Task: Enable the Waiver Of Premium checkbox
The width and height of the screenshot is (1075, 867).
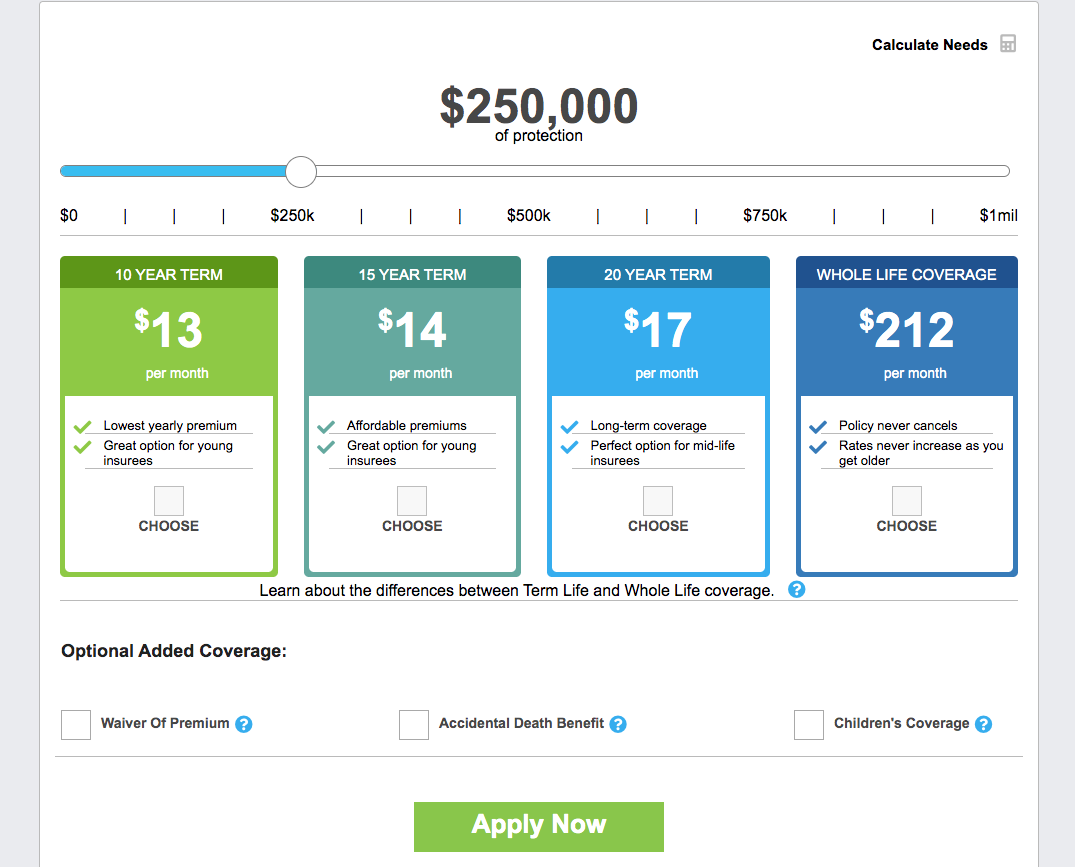Action: click(x=76, y=724)
